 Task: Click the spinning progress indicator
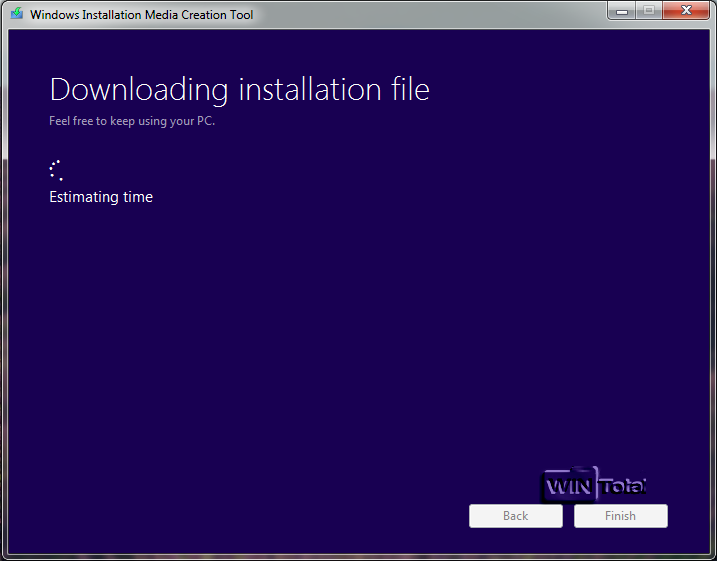pyautogui.click(x=56, y=171)
